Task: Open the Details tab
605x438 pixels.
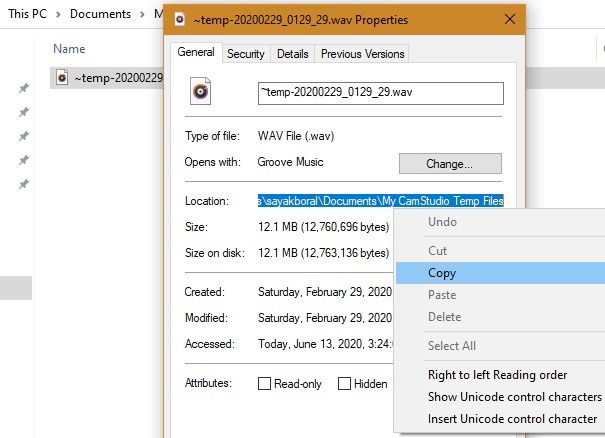Action: (x=293, y=54)
